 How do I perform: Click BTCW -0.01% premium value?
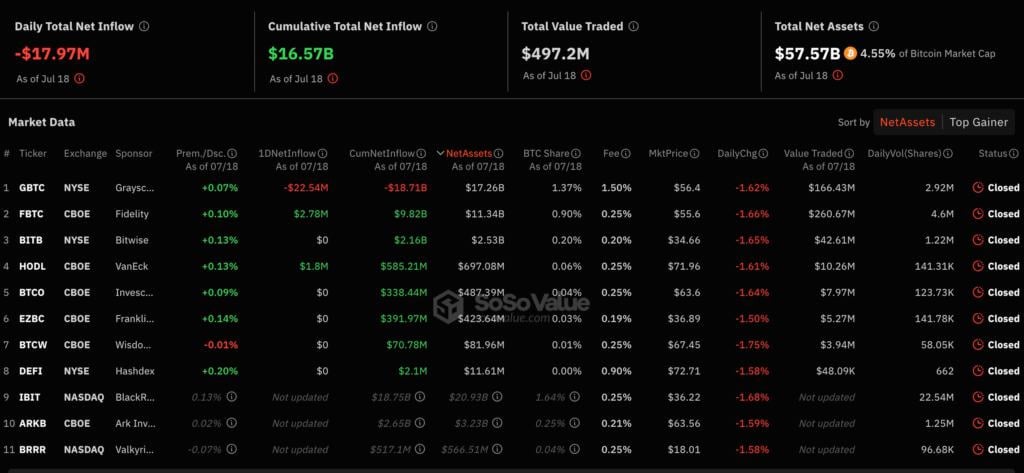click(x=221, y=345)
